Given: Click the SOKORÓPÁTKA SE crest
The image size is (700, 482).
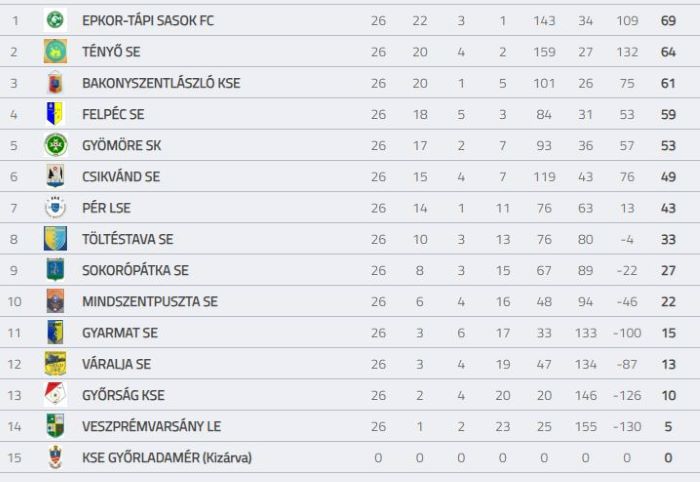Looking at the screenshot, I should [55, 270].
